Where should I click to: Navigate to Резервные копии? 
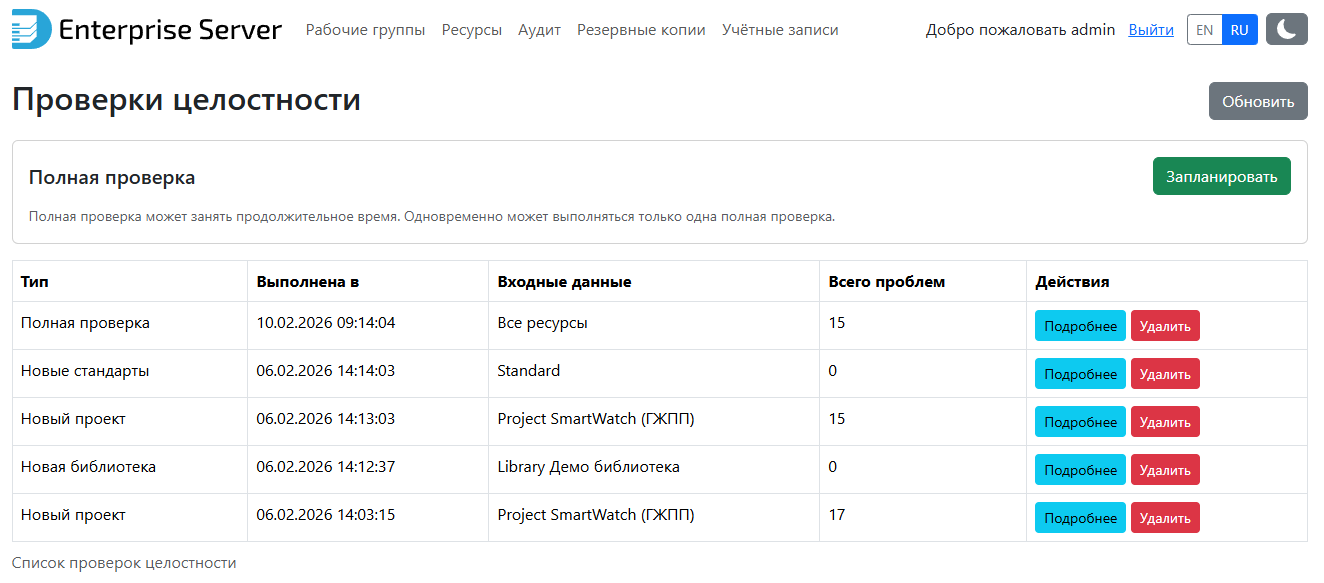click(641, 30)
